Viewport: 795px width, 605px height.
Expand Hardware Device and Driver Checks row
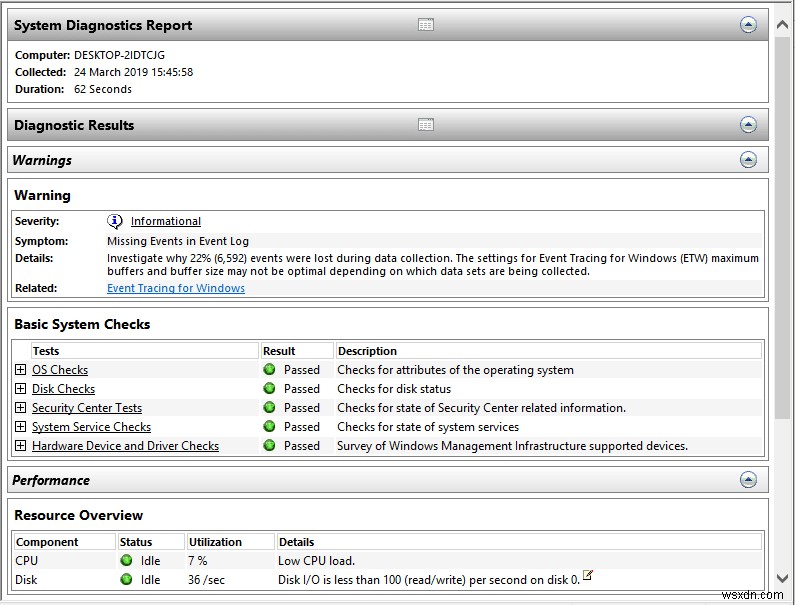click(20, 445)
